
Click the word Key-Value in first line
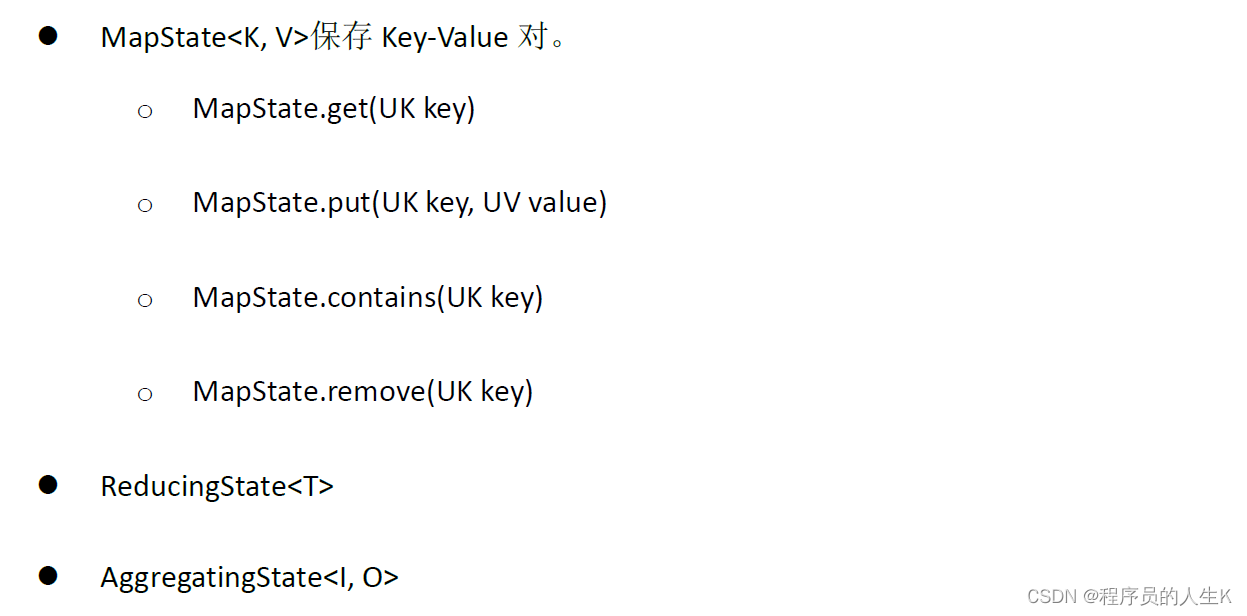[445, 38]
